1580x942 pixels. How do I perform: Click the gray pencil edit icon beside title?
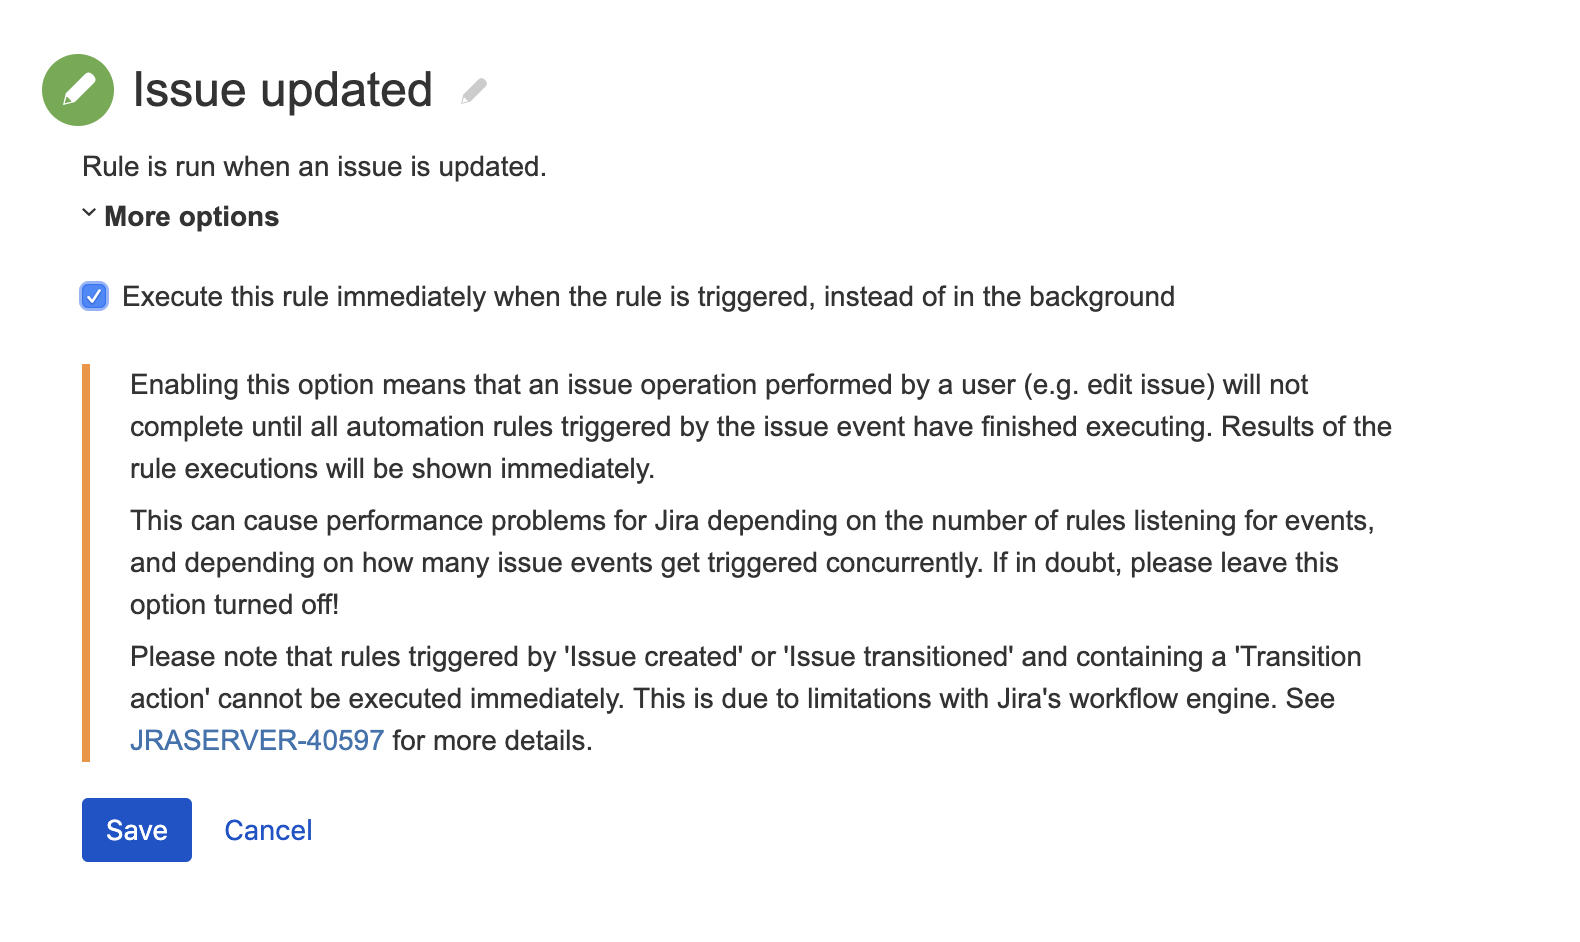point(474,91)
